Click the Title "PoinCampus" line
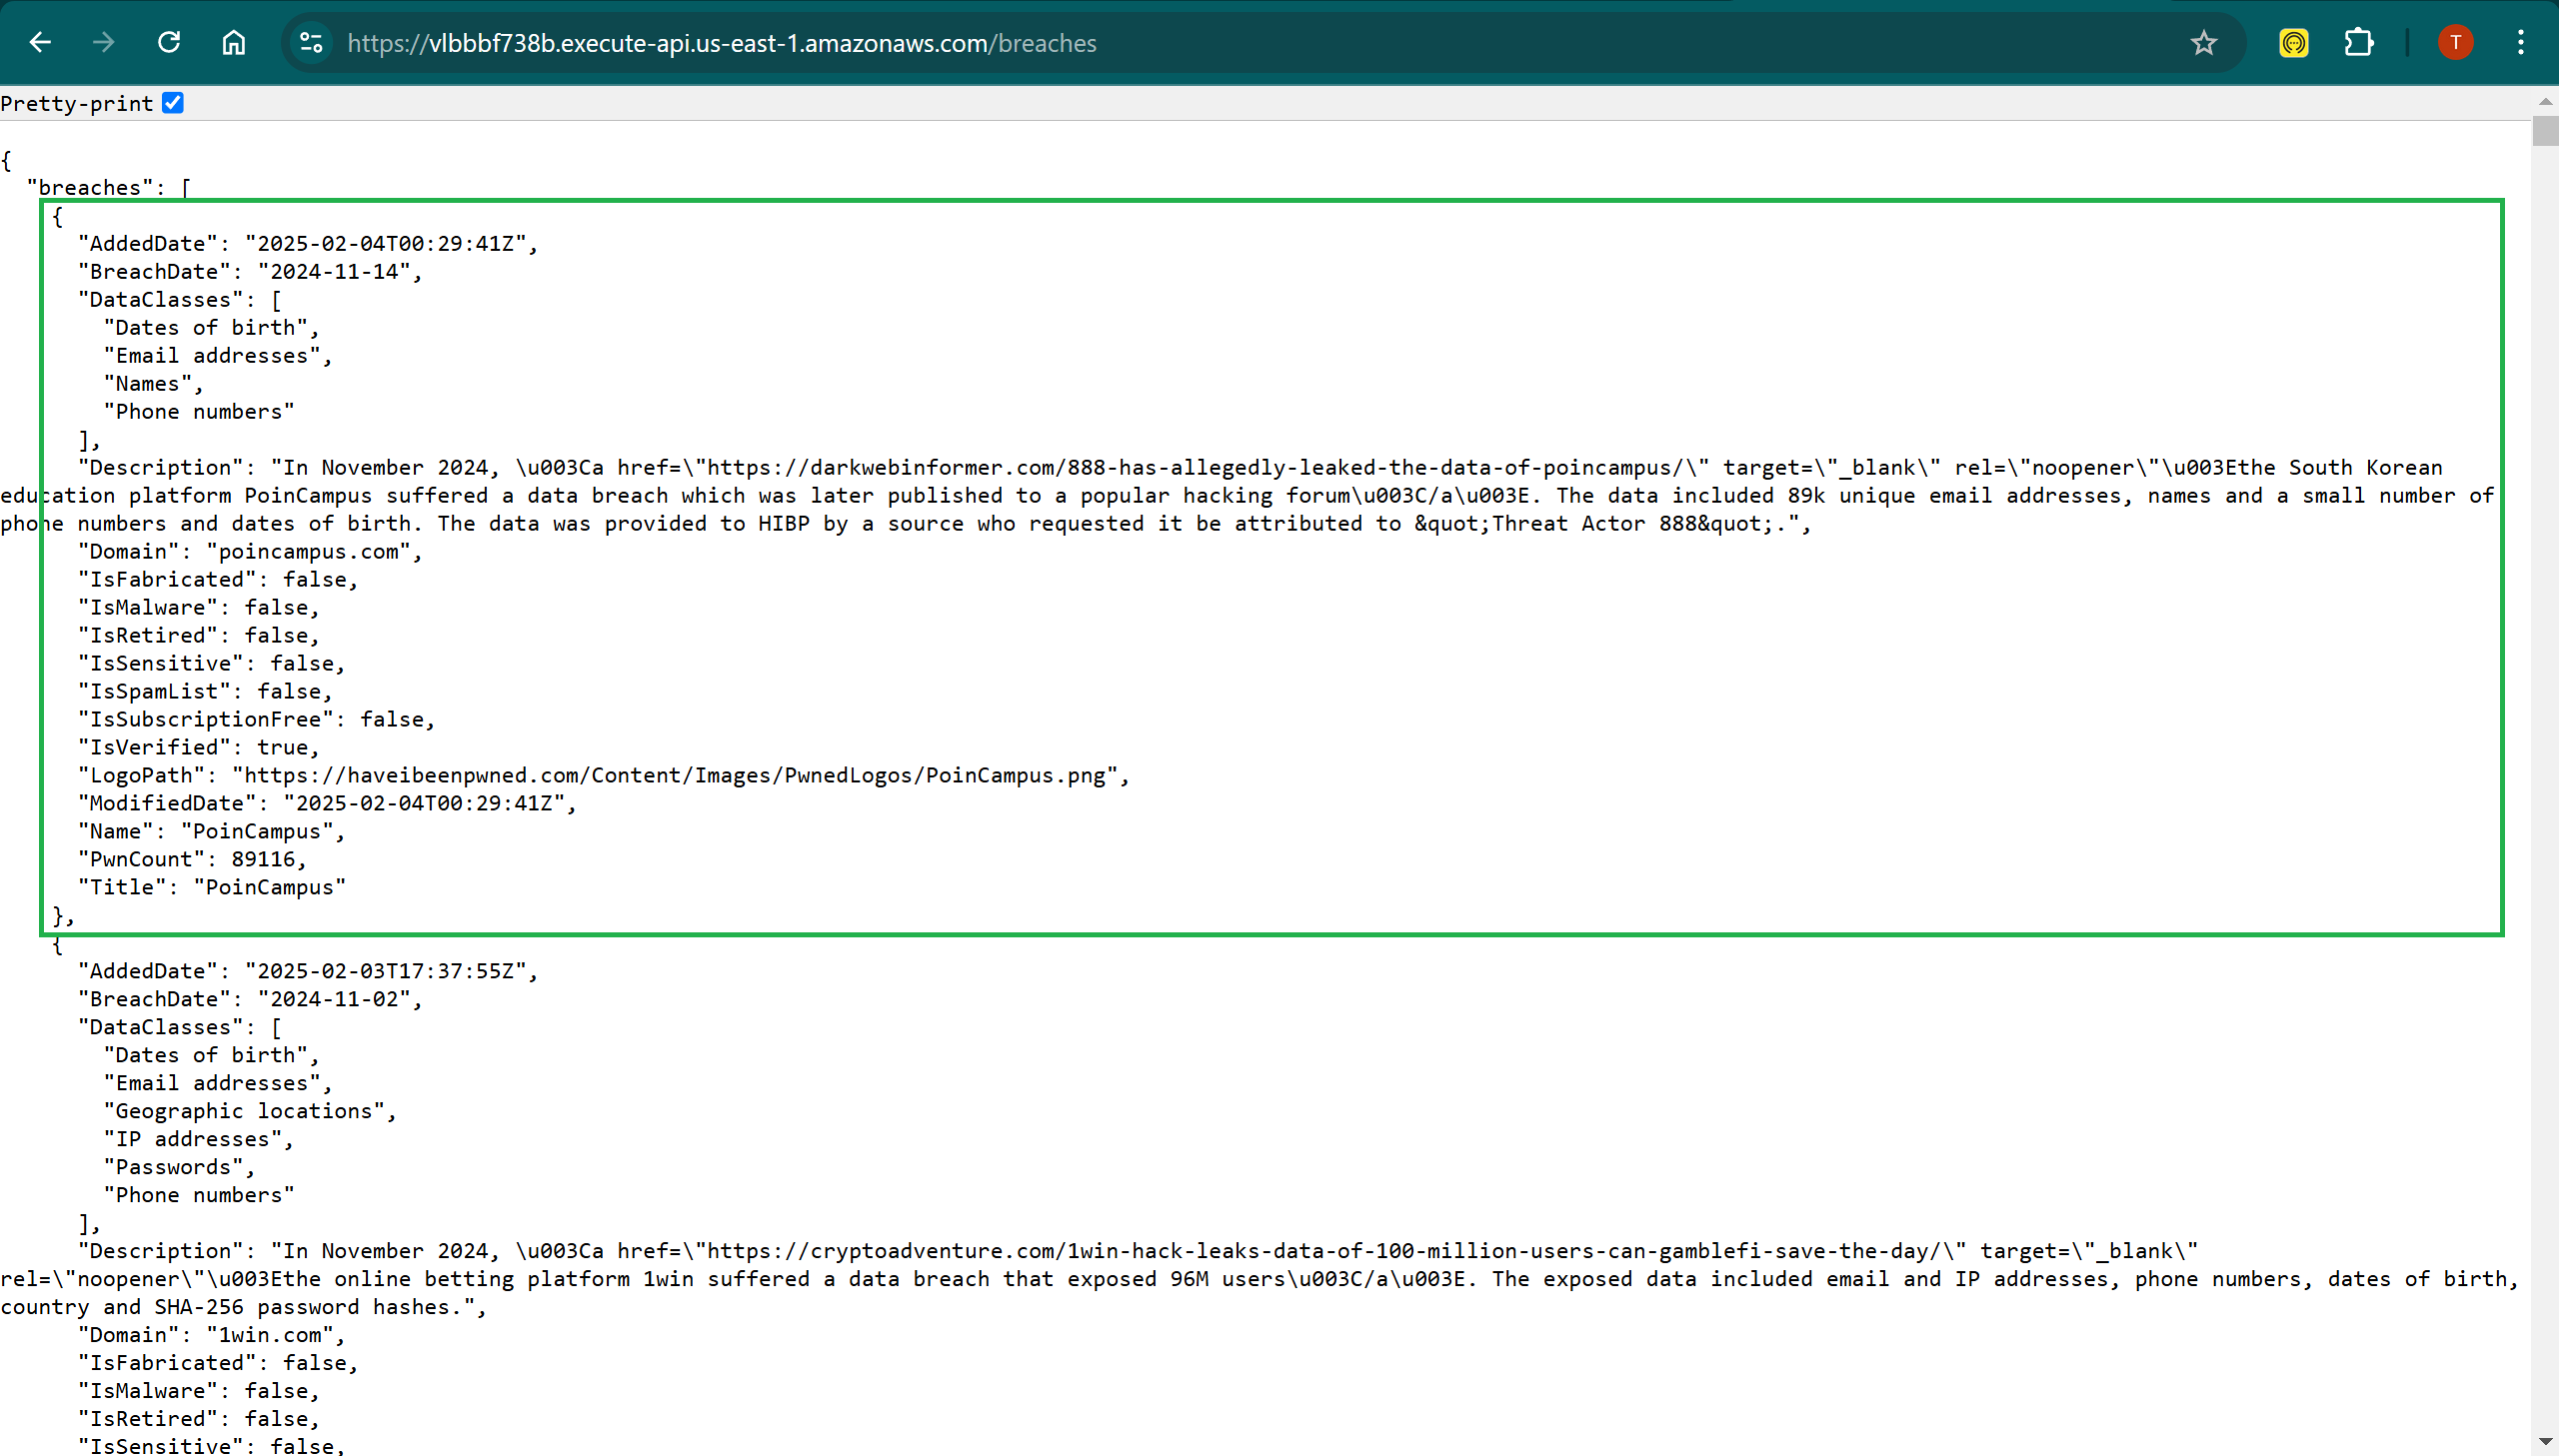2559x1456 pixels. (212, 888)
